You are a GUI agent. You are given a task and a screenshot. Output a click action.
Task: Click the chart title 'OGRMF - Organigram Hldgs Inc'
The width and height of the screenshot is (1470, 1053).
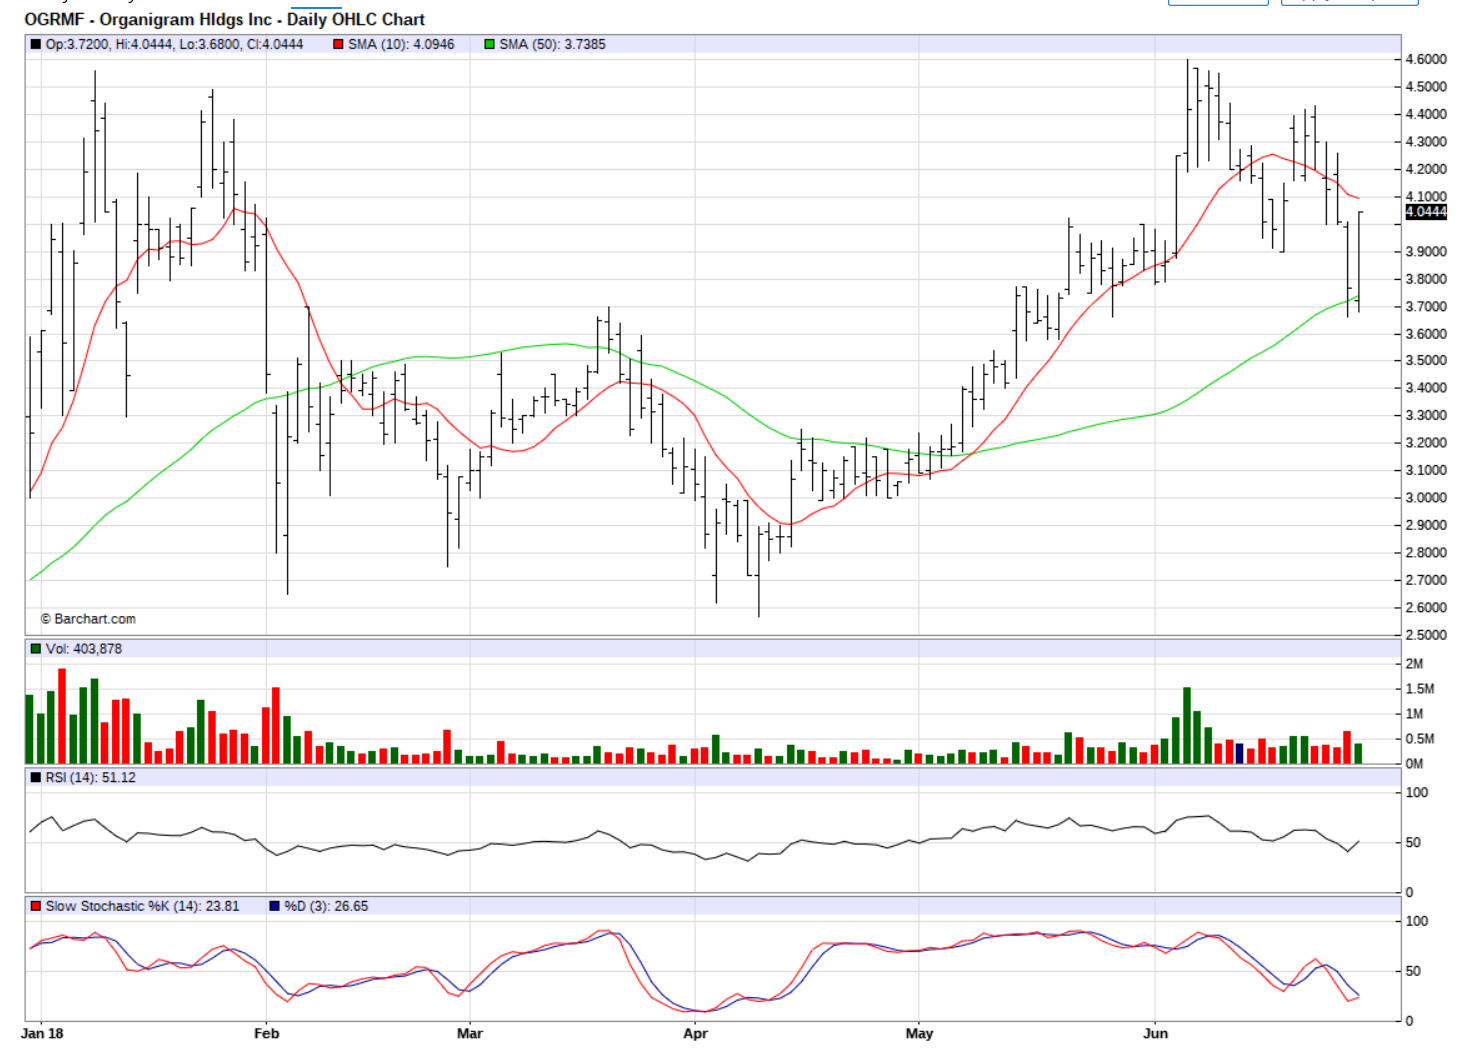coord(148,19)
